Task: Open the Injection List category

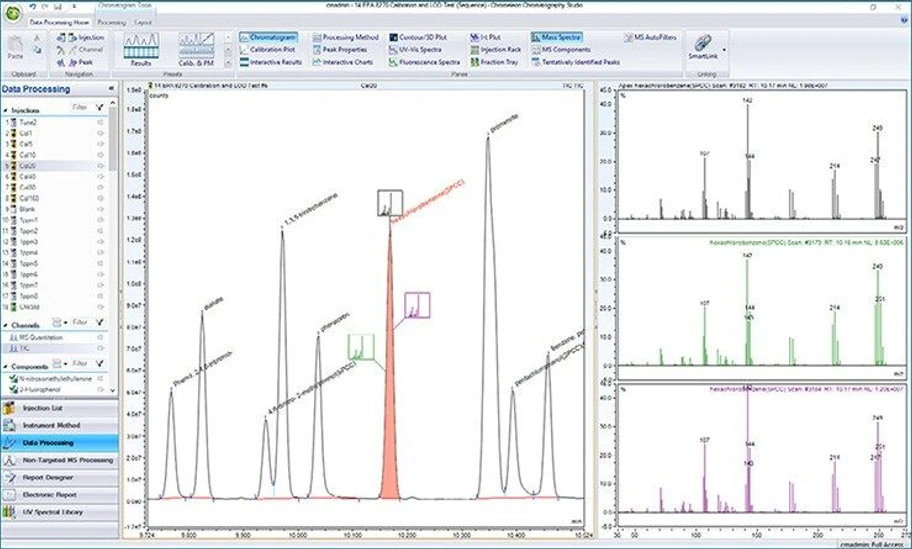Action: (x=59, y=408)
